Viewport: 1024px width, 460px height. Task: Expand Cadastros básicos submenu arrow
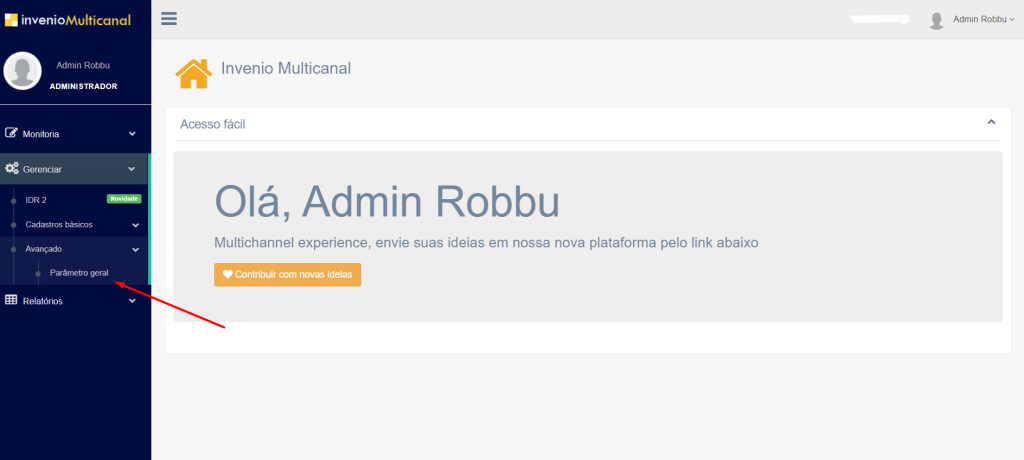[135, 225]
